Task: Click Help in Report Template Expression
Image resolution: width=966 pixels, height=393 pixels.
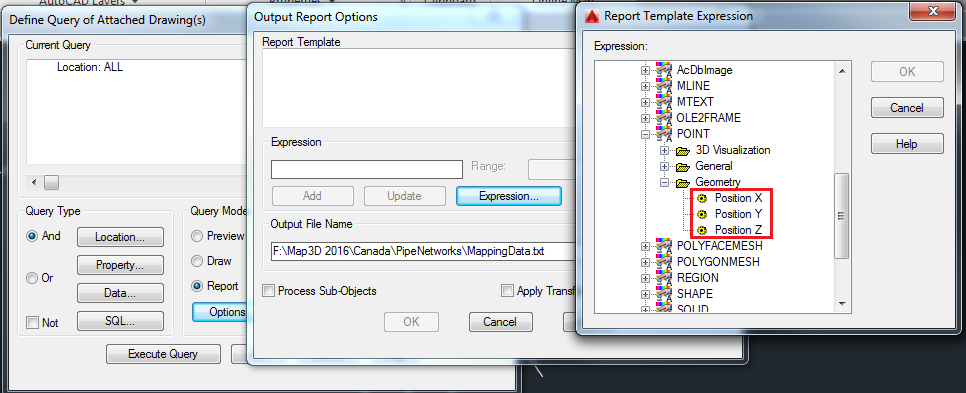Action: tap(907, 144)
